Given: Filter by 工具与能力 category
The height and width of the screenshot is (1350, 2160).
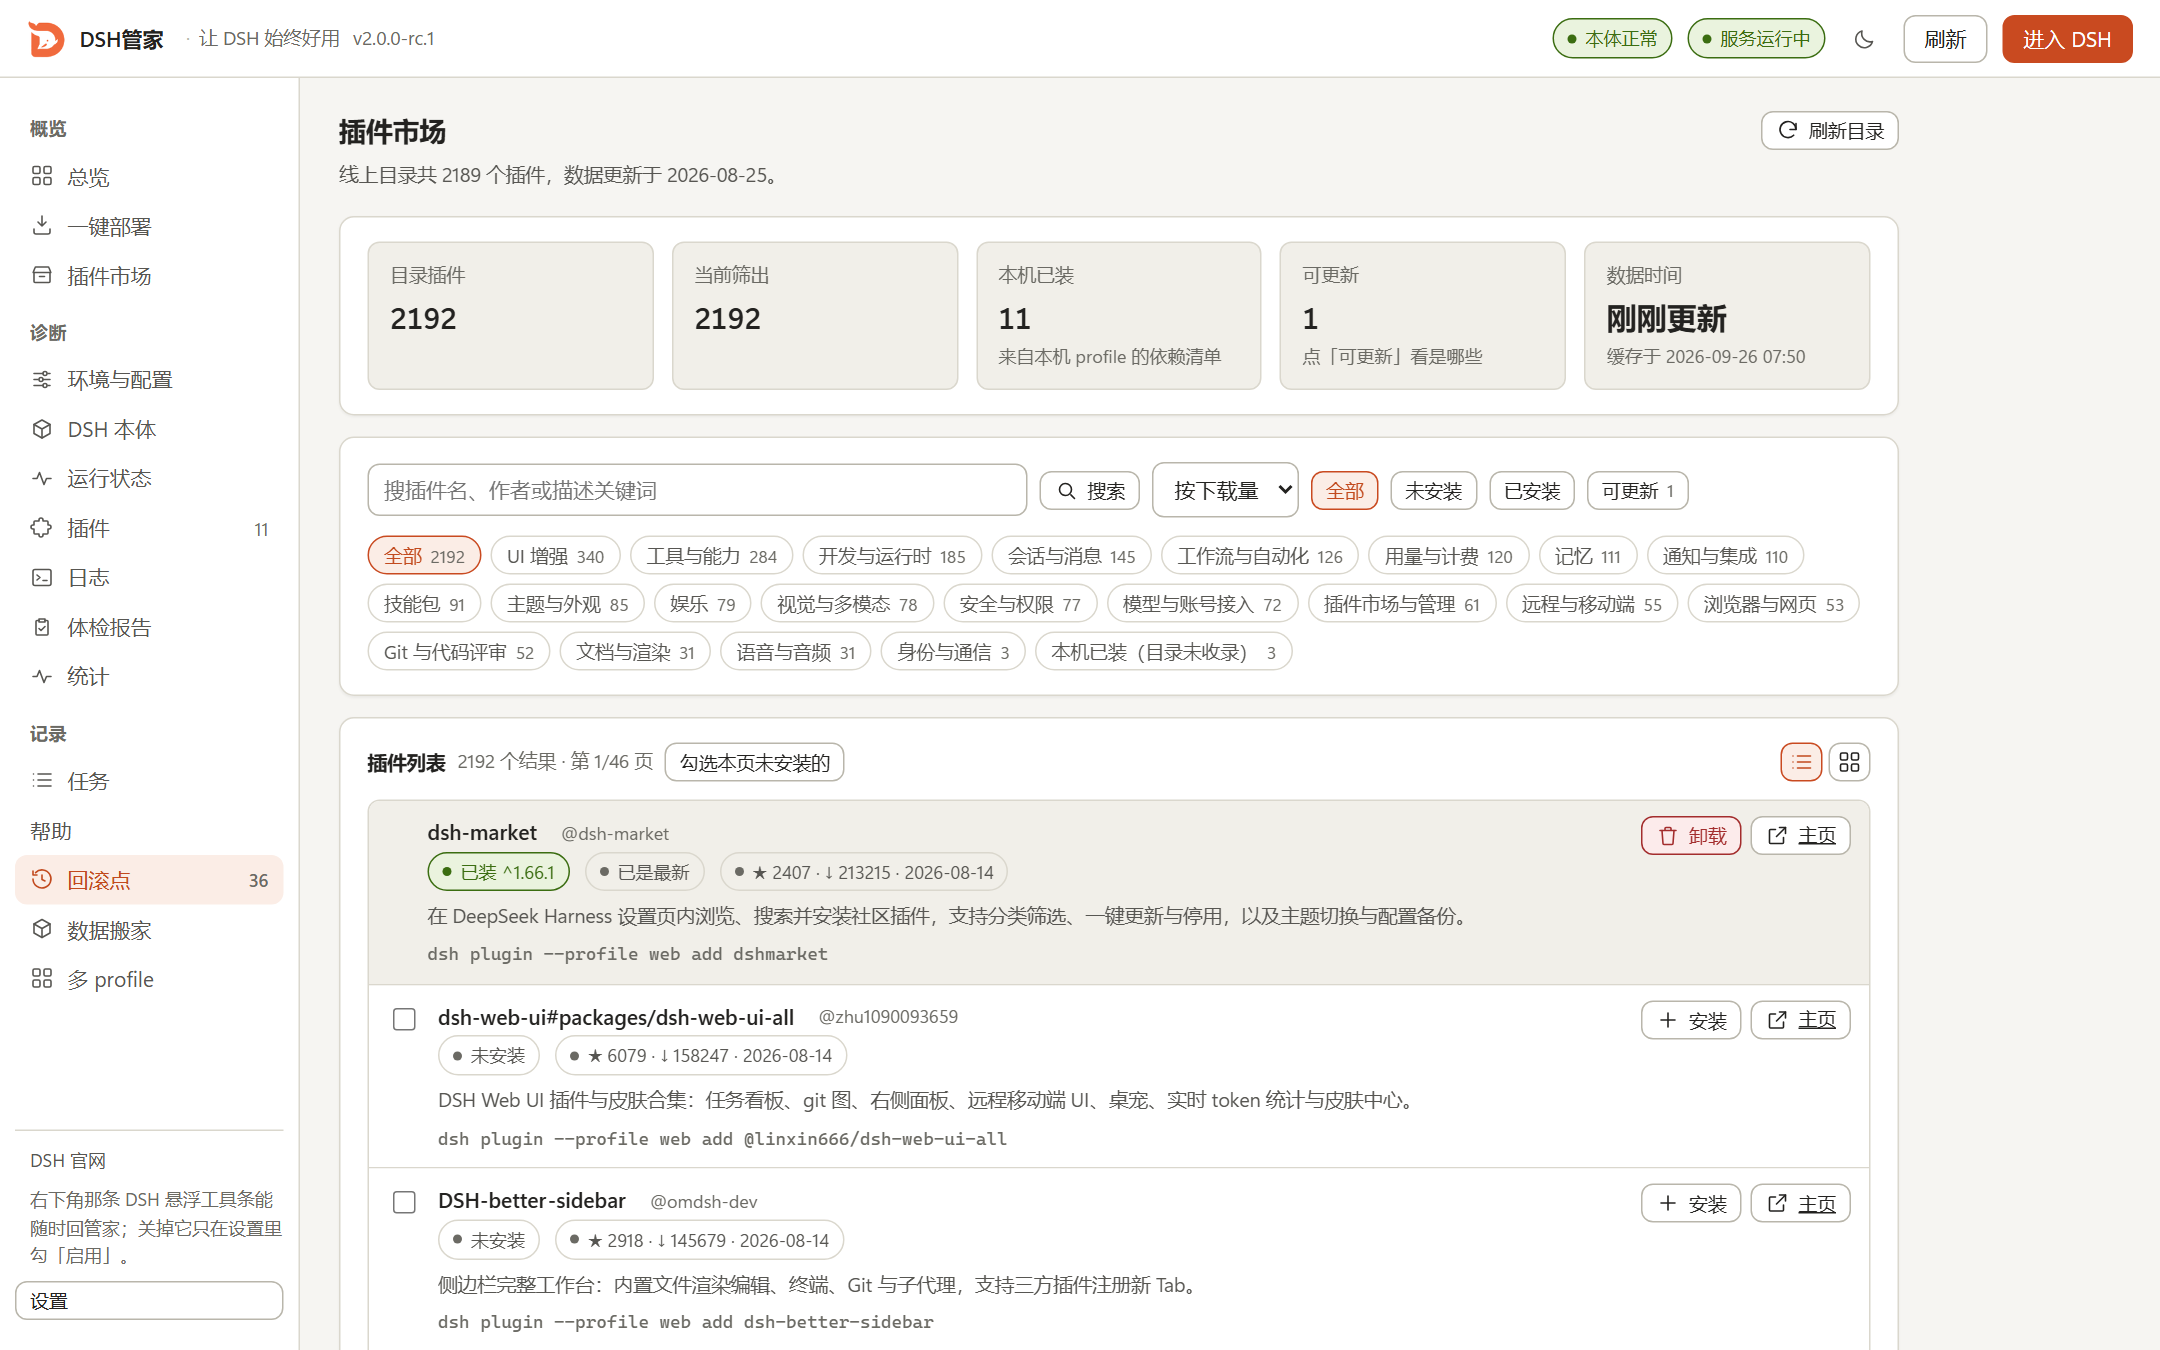Looking at the screenshot, I should pyautogui.click(x=711, y=556).
